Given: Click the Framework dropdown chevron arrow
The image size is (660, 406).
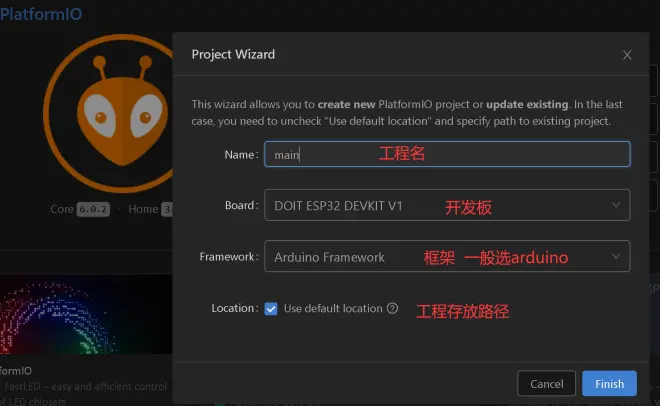Looking at the screenshot, I should click(615, 256).
